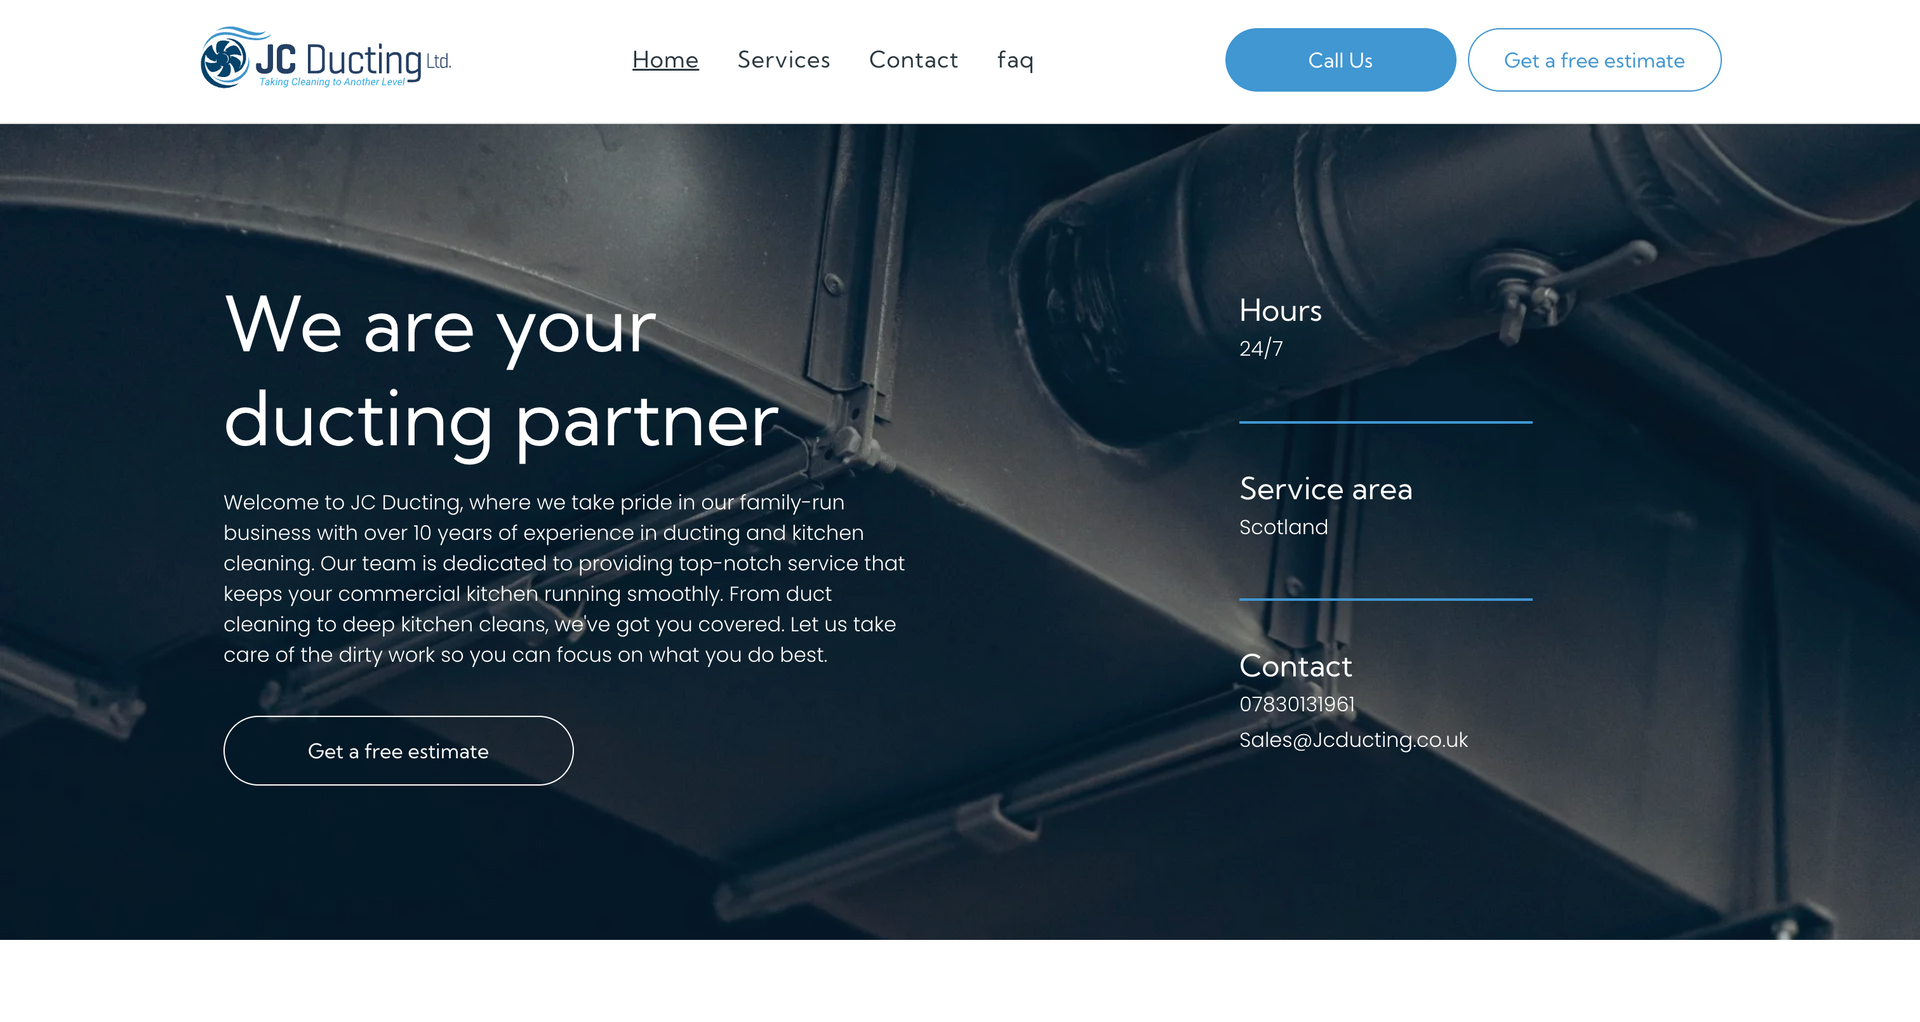Click header Get a free estimate button
1920x1022 pixels.
pos(1594,60)
